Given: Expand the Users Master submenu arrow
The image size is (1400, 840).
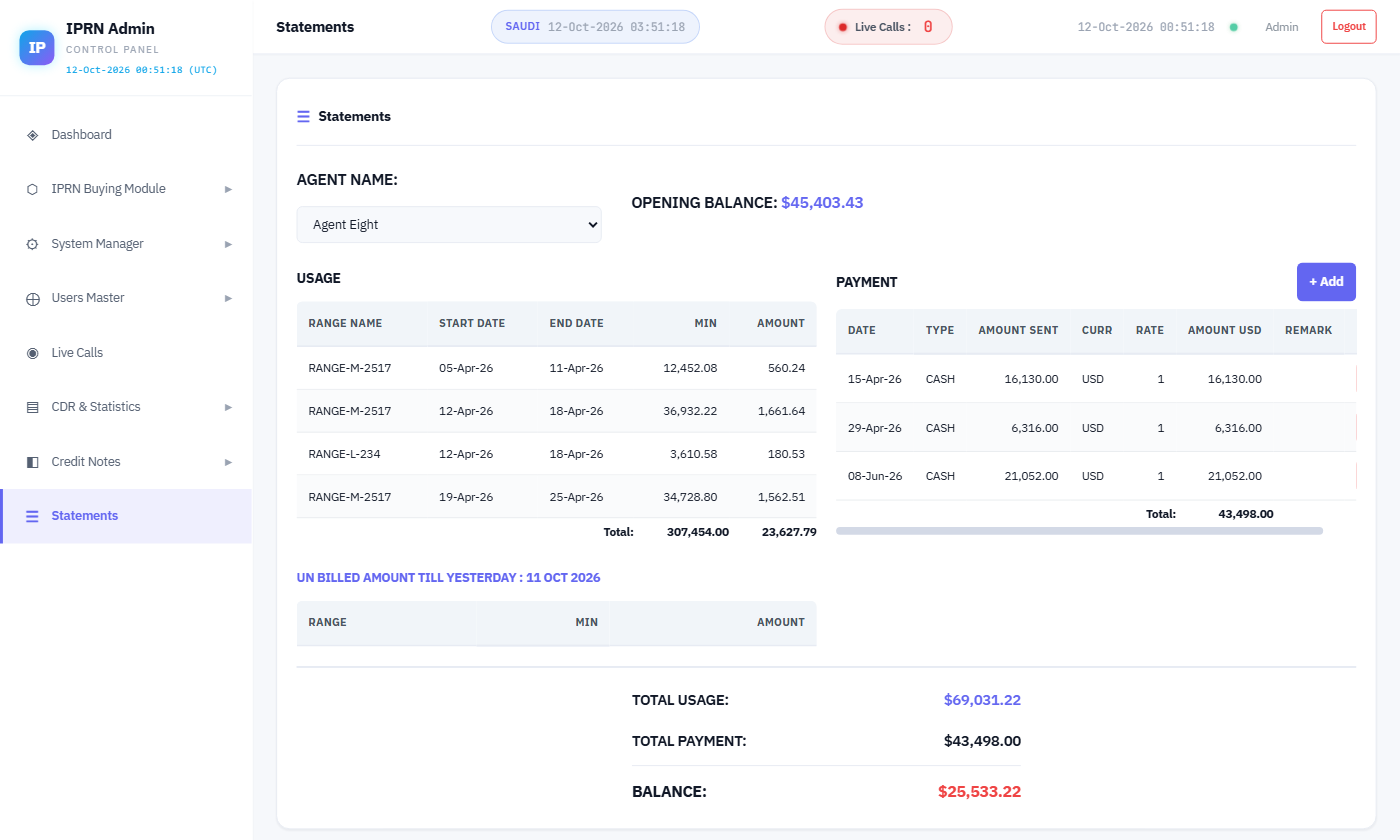Looking at the screenshot, I should [228, 298].
